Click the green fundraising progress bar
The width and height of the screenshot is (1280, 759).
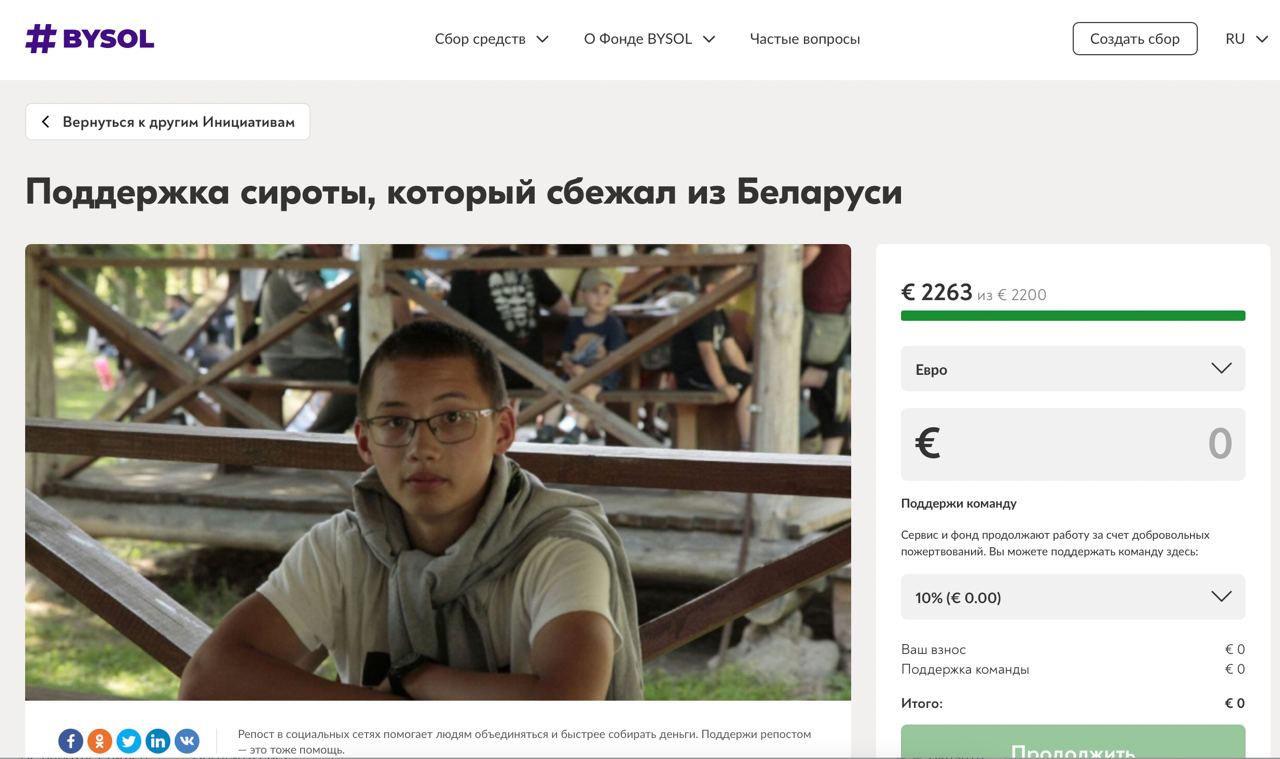[1073, 316]
